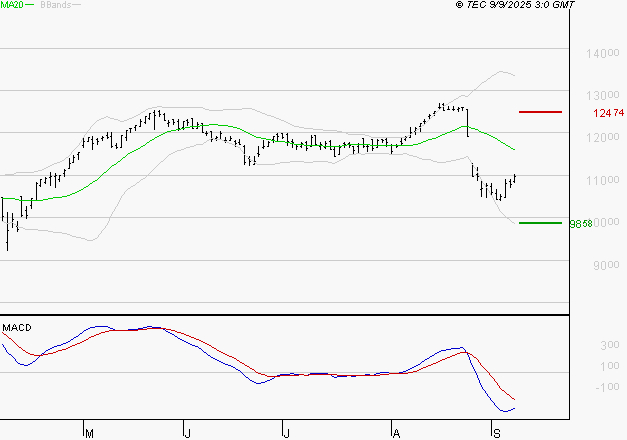627x440 pixels.
Task: Click the 100 MACD scale label
Action: click(610, 366)
